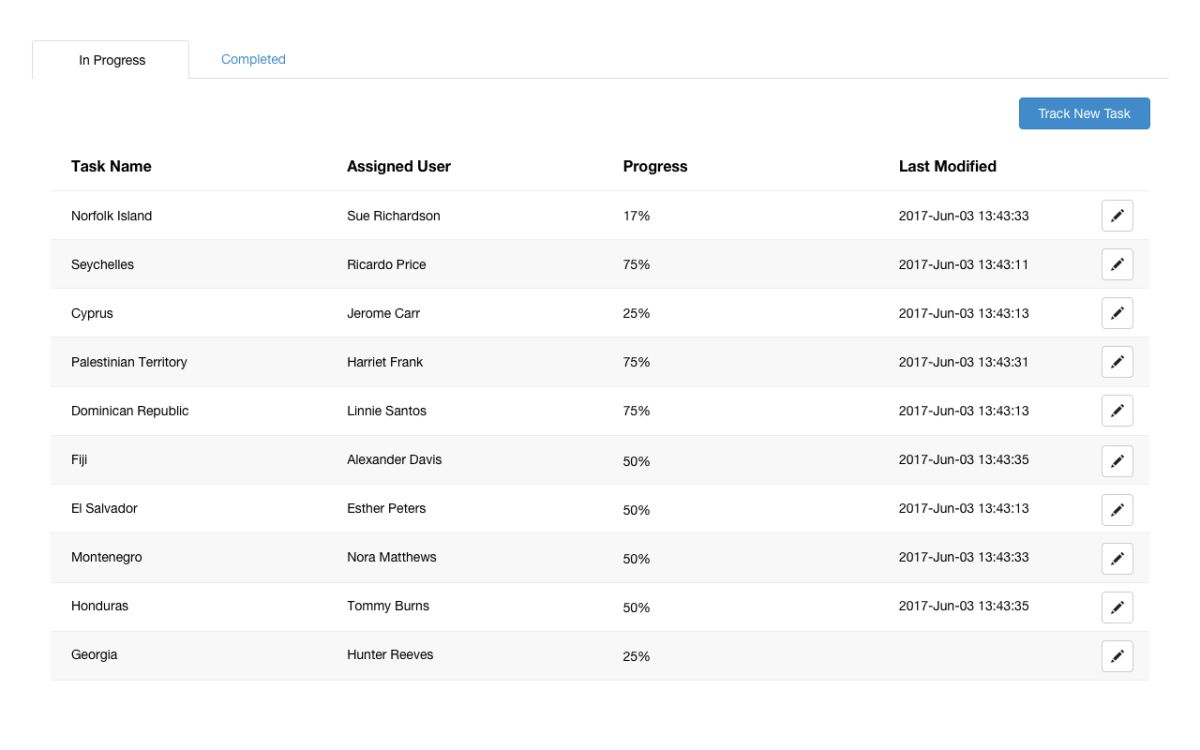Click assigned user Sue Richardson
Screen dimensions: 1200x750
393,216
